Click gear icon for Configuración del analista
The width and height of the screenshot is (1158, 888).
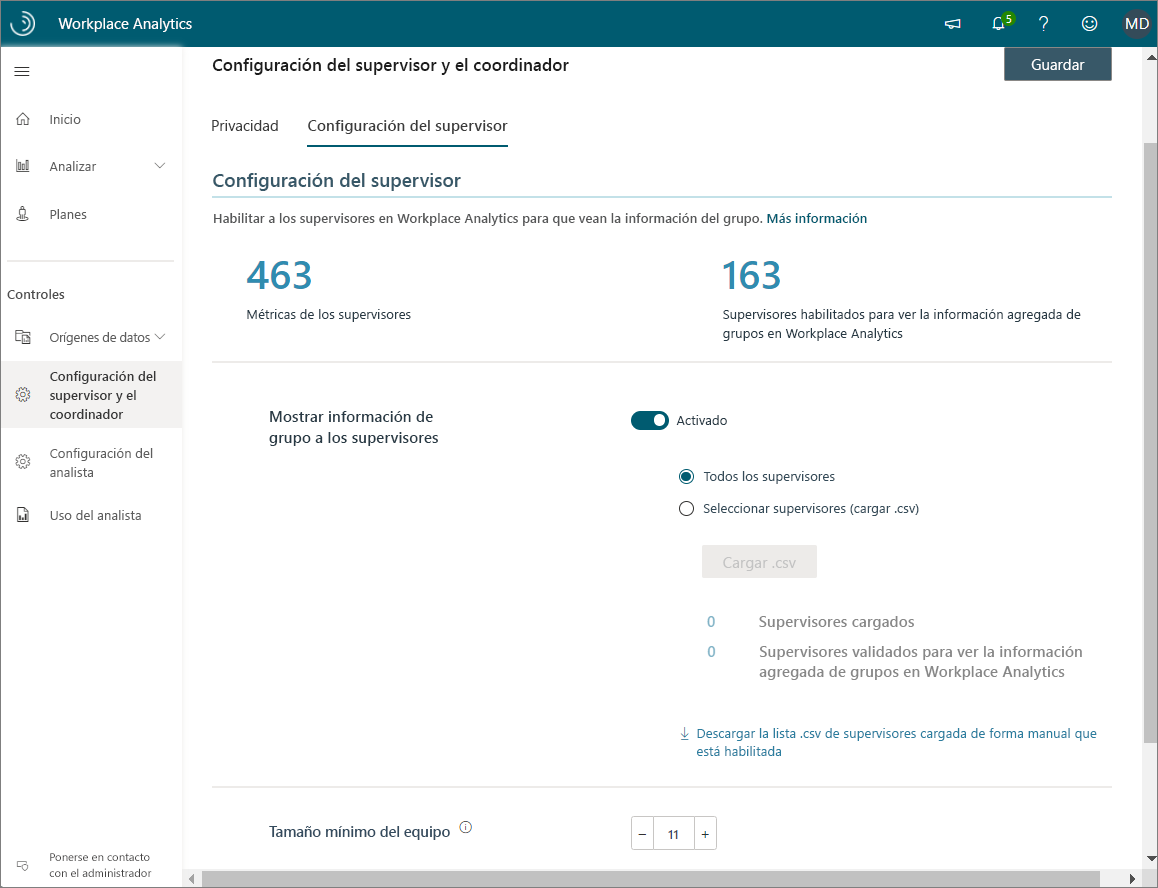pyautogui.click(x=23, y=462)
